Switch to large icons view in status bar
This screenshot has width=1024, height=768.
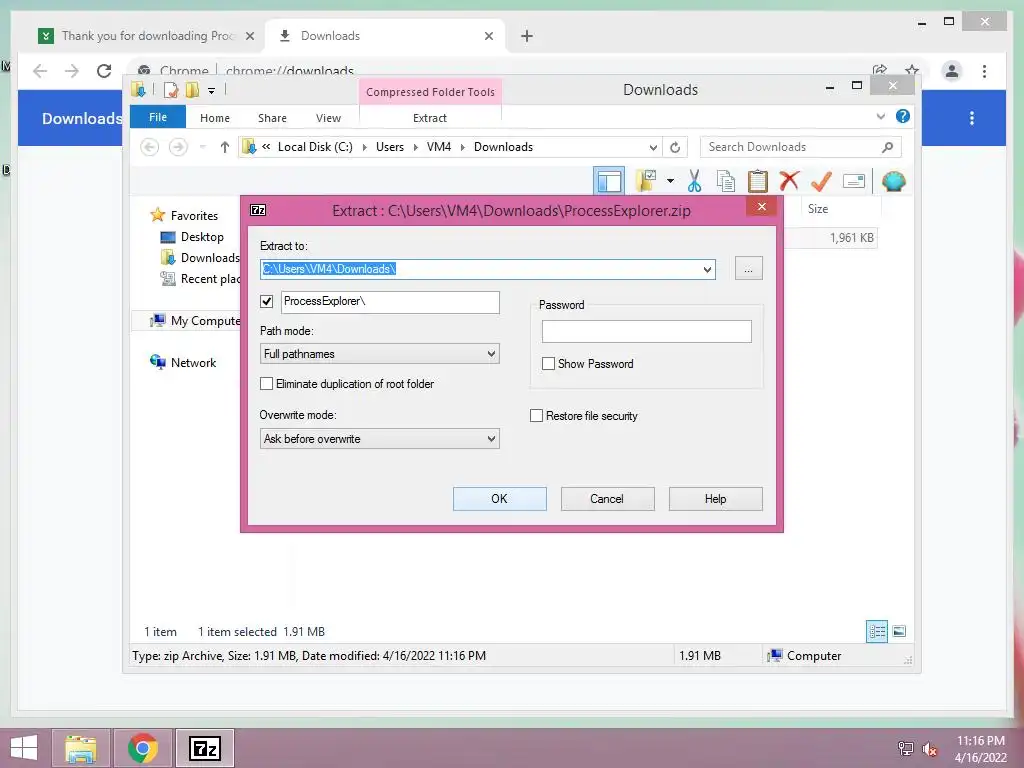point(899,631)
